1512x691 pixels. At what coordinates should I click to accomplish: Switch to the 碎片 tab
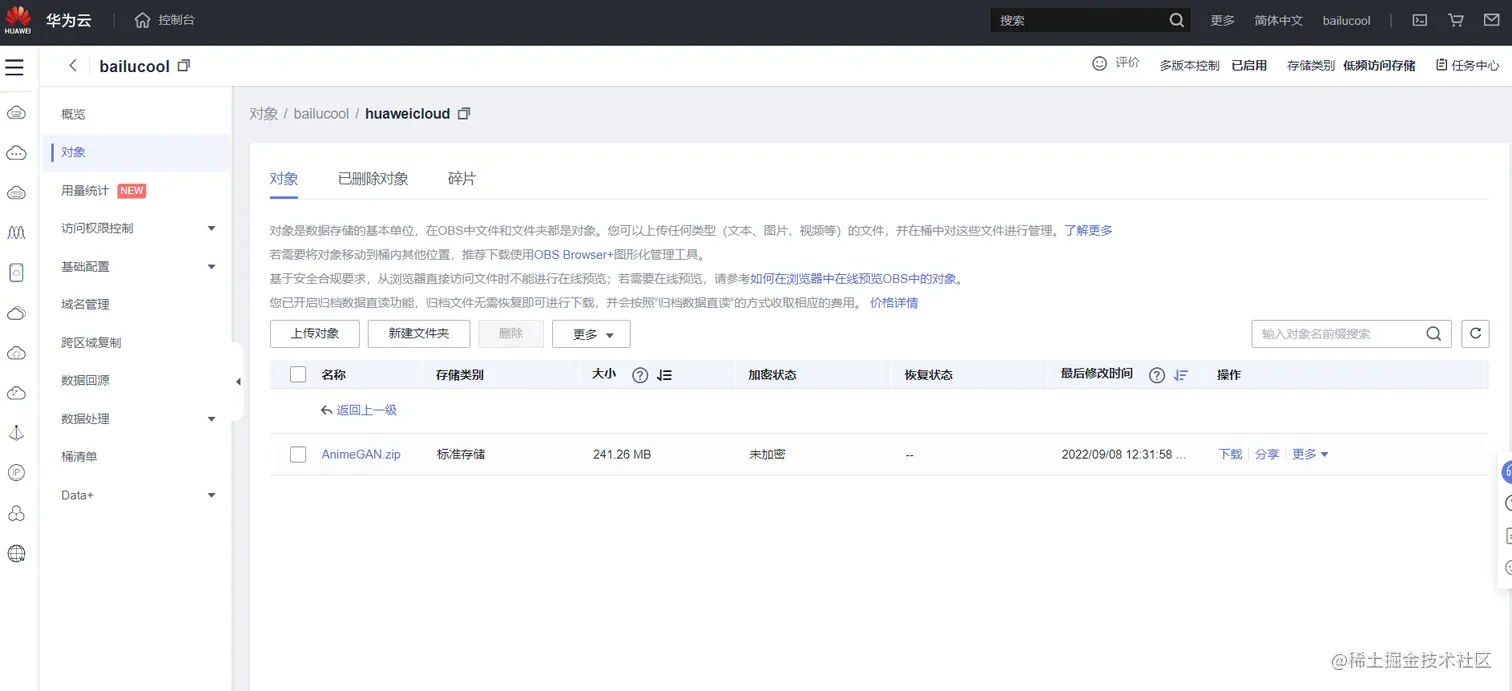point(462,179)
